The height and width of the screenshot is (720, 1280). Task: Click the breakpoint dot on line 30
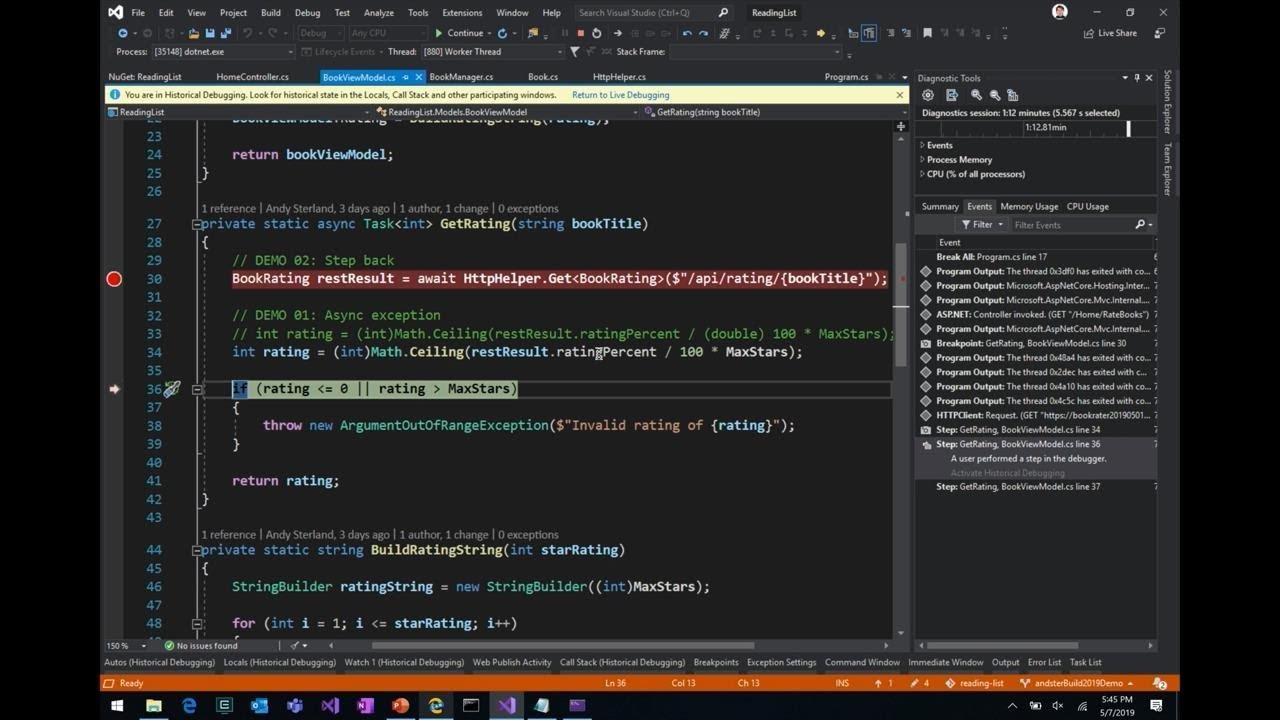pyautogui.click(x=114, y=279)
